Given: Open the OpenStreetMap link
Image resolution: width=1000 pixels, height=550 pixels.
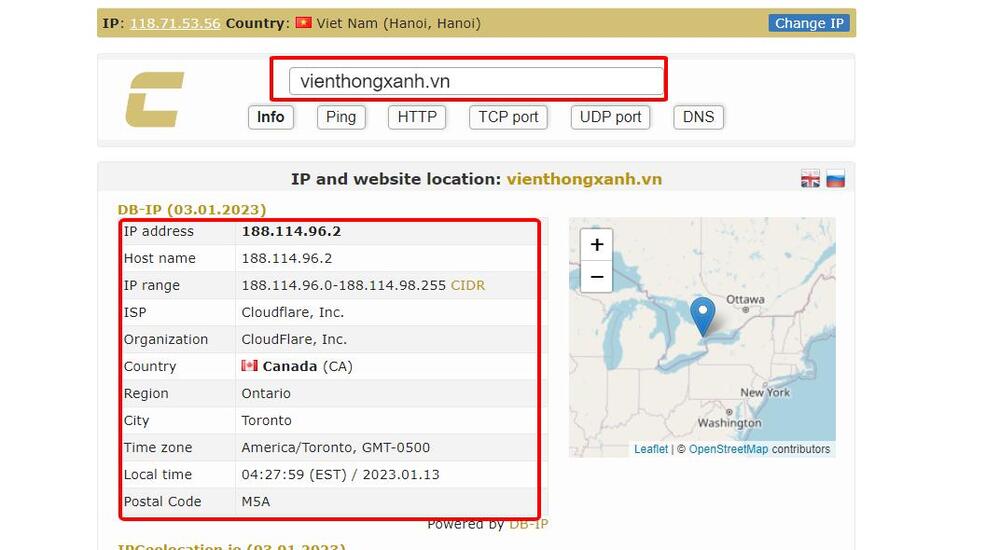Looking at the screenshot, I should click(728, 449).
